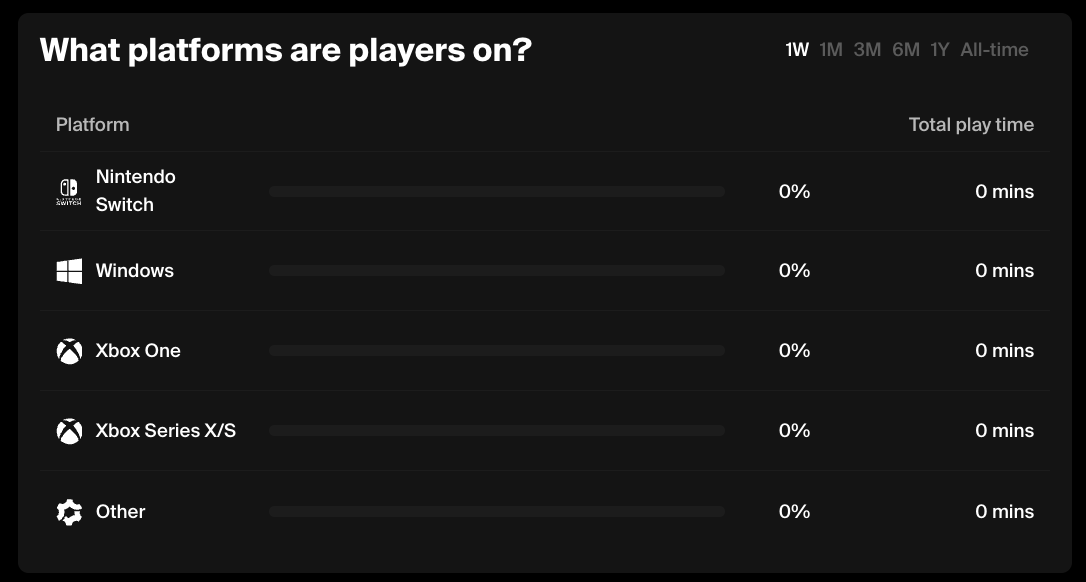Click the Nintendo Switch platform icon
The width and height of the screenshot is (1086, 582).
69,191
